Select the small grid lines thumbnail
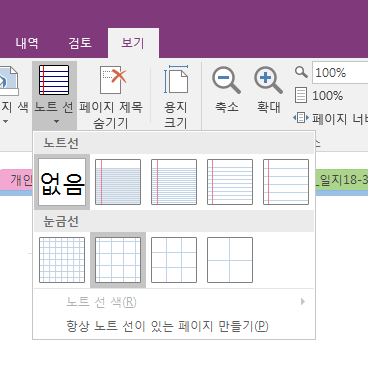This screenshot has height=375, width=368. (x=62, y=260)
